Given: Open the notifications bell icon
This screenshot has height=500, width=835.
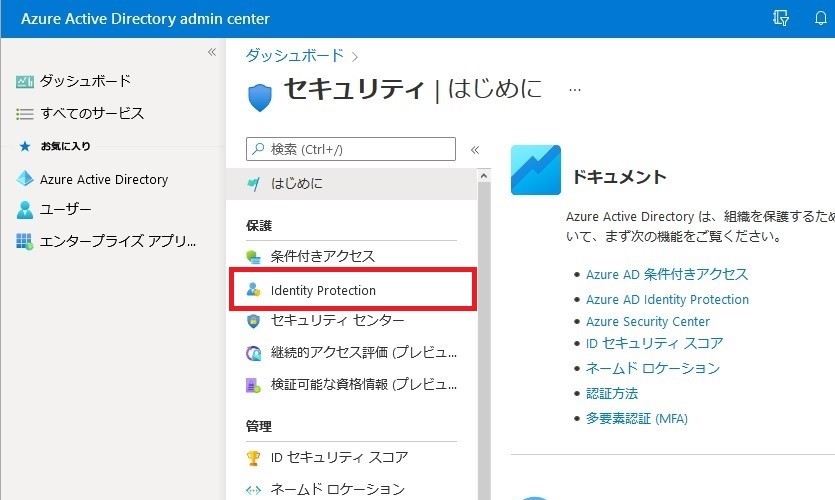Looking at the screenshot, I should coord(821,18).
